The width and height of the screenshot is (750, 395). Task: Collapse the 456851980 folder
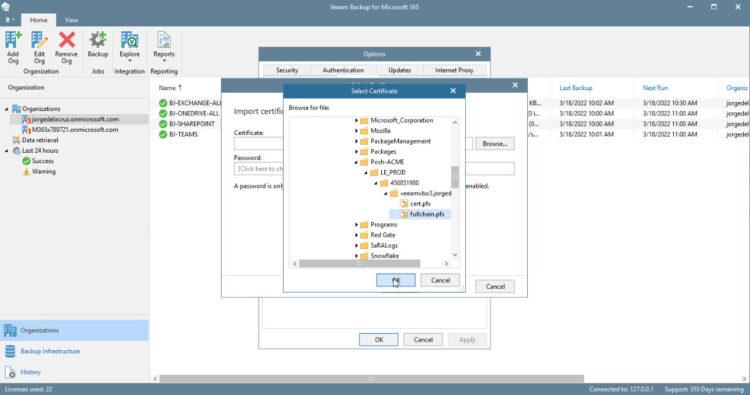point(376,183)
